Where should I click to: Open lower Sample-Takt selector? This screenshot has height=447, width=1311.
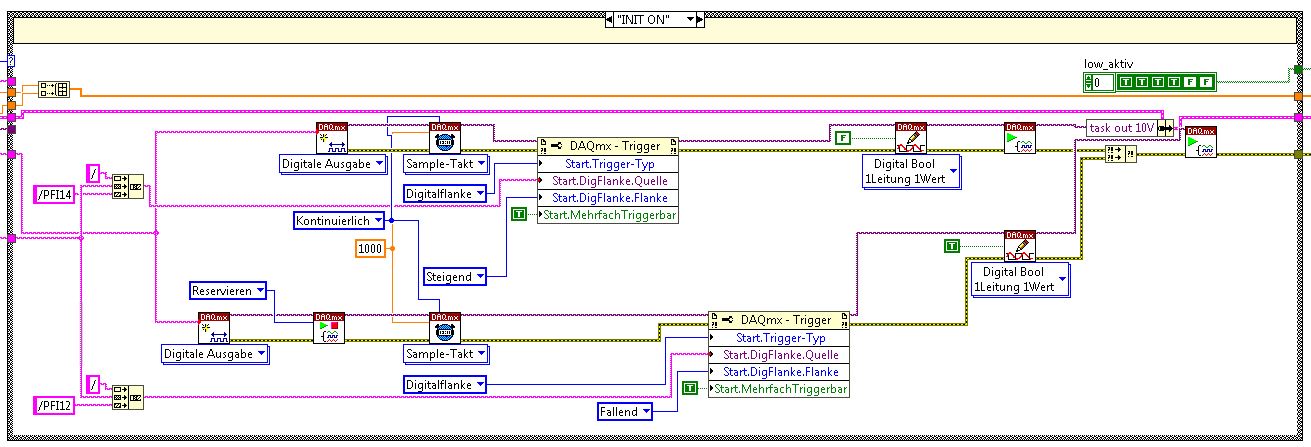pos(445,353)
